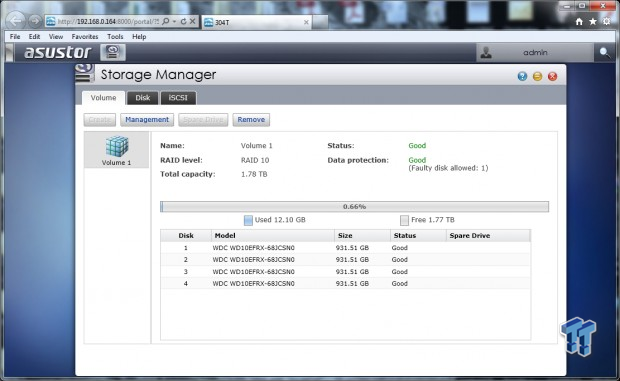Open the Favorites menu
Screen dimensions: 620x381
click(85, 36)
